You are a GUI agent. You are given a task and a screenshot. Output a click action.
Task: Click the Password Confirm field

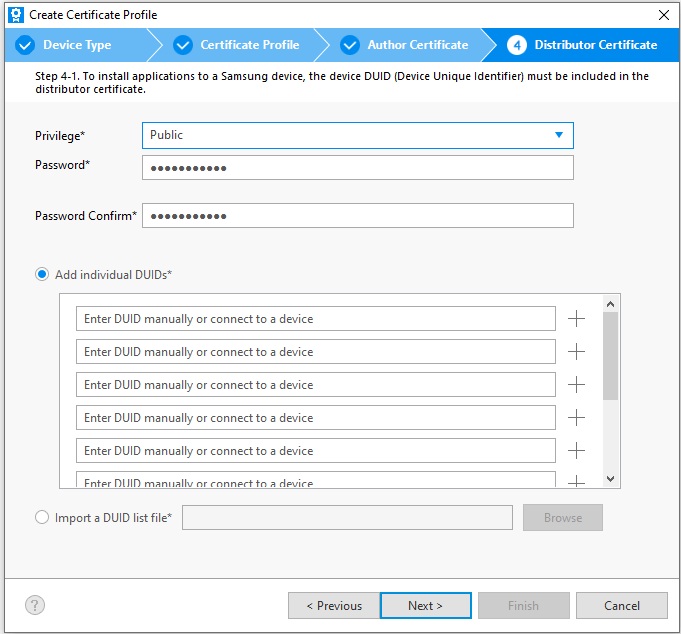click(358, 216)
